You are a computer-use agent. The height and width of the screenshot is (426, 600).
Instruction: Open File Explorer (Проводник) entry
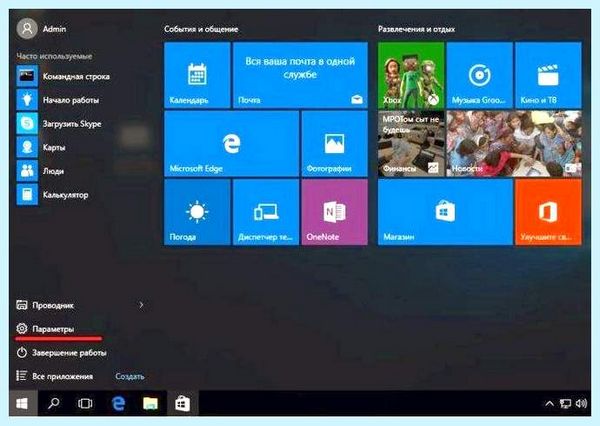[x=45, y=305]
